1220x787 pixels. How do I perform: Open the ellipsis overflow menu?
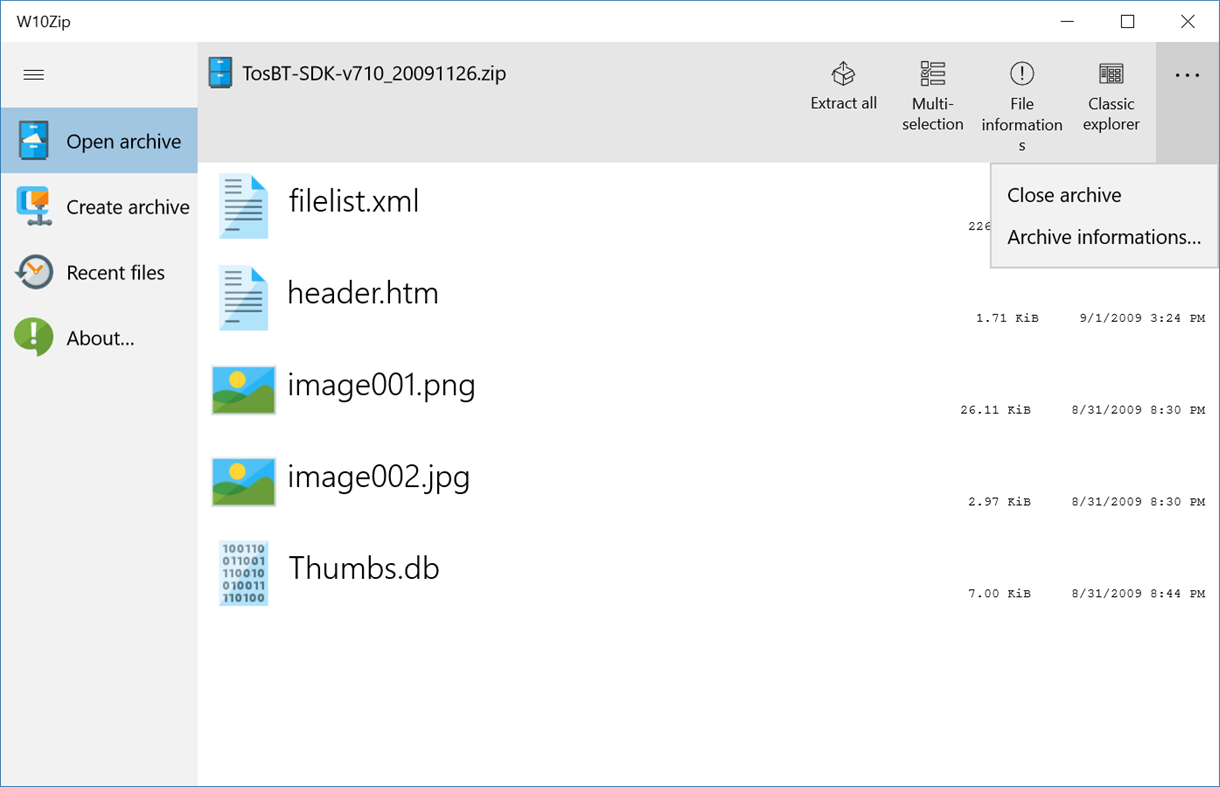point(1186,74)
